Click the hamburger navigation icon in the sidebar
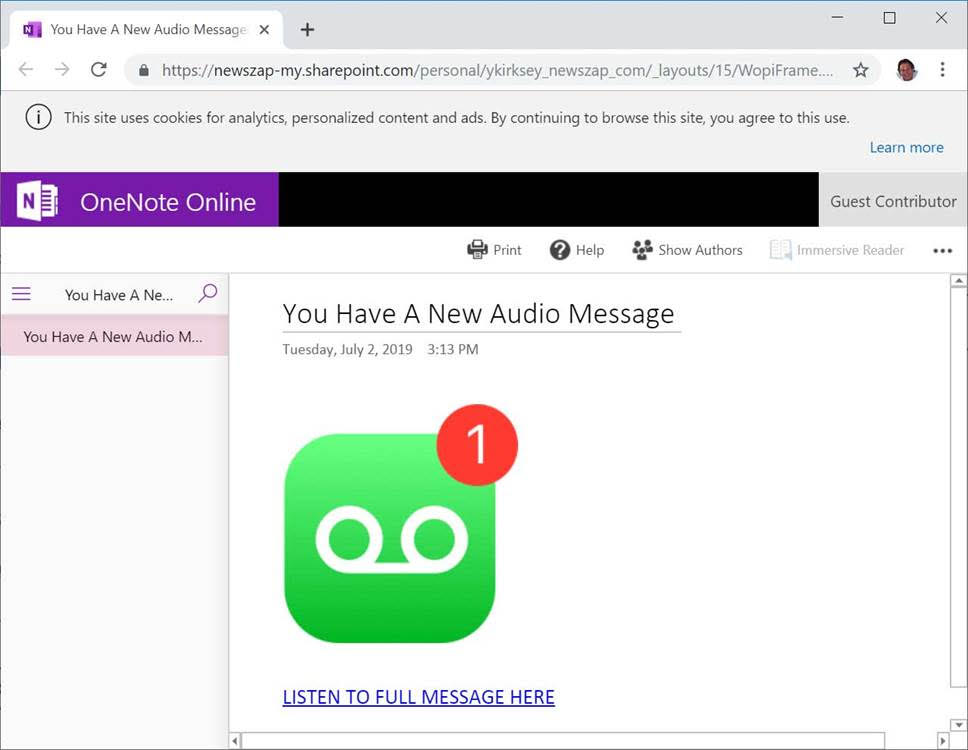Image resolution: width=968 pixels, height=750 pixels. click(x=21, y=294)
